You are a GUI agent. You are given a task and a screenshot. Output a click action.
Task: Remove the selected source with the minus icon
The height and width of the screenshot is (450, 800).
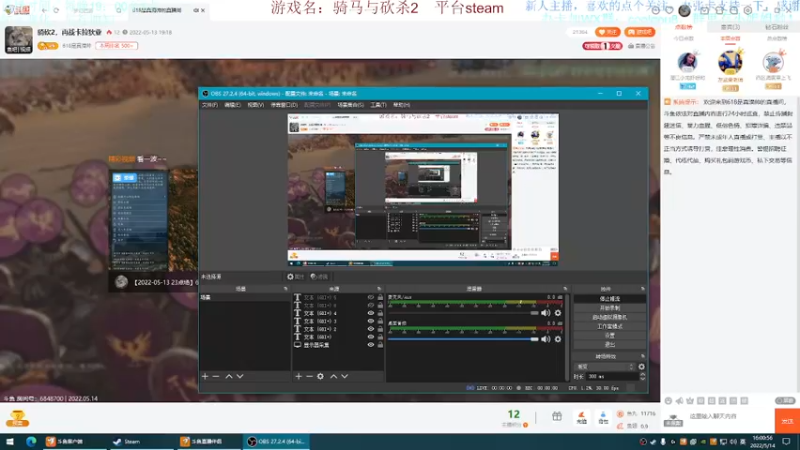click(309, 377)
